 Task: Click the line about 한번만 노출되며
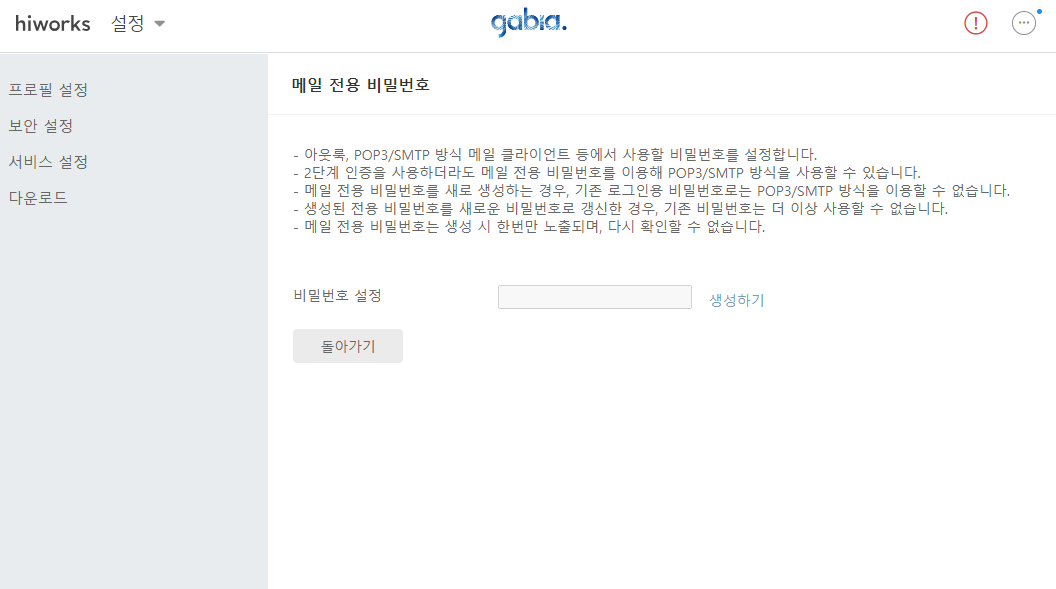tap(529, 227)
